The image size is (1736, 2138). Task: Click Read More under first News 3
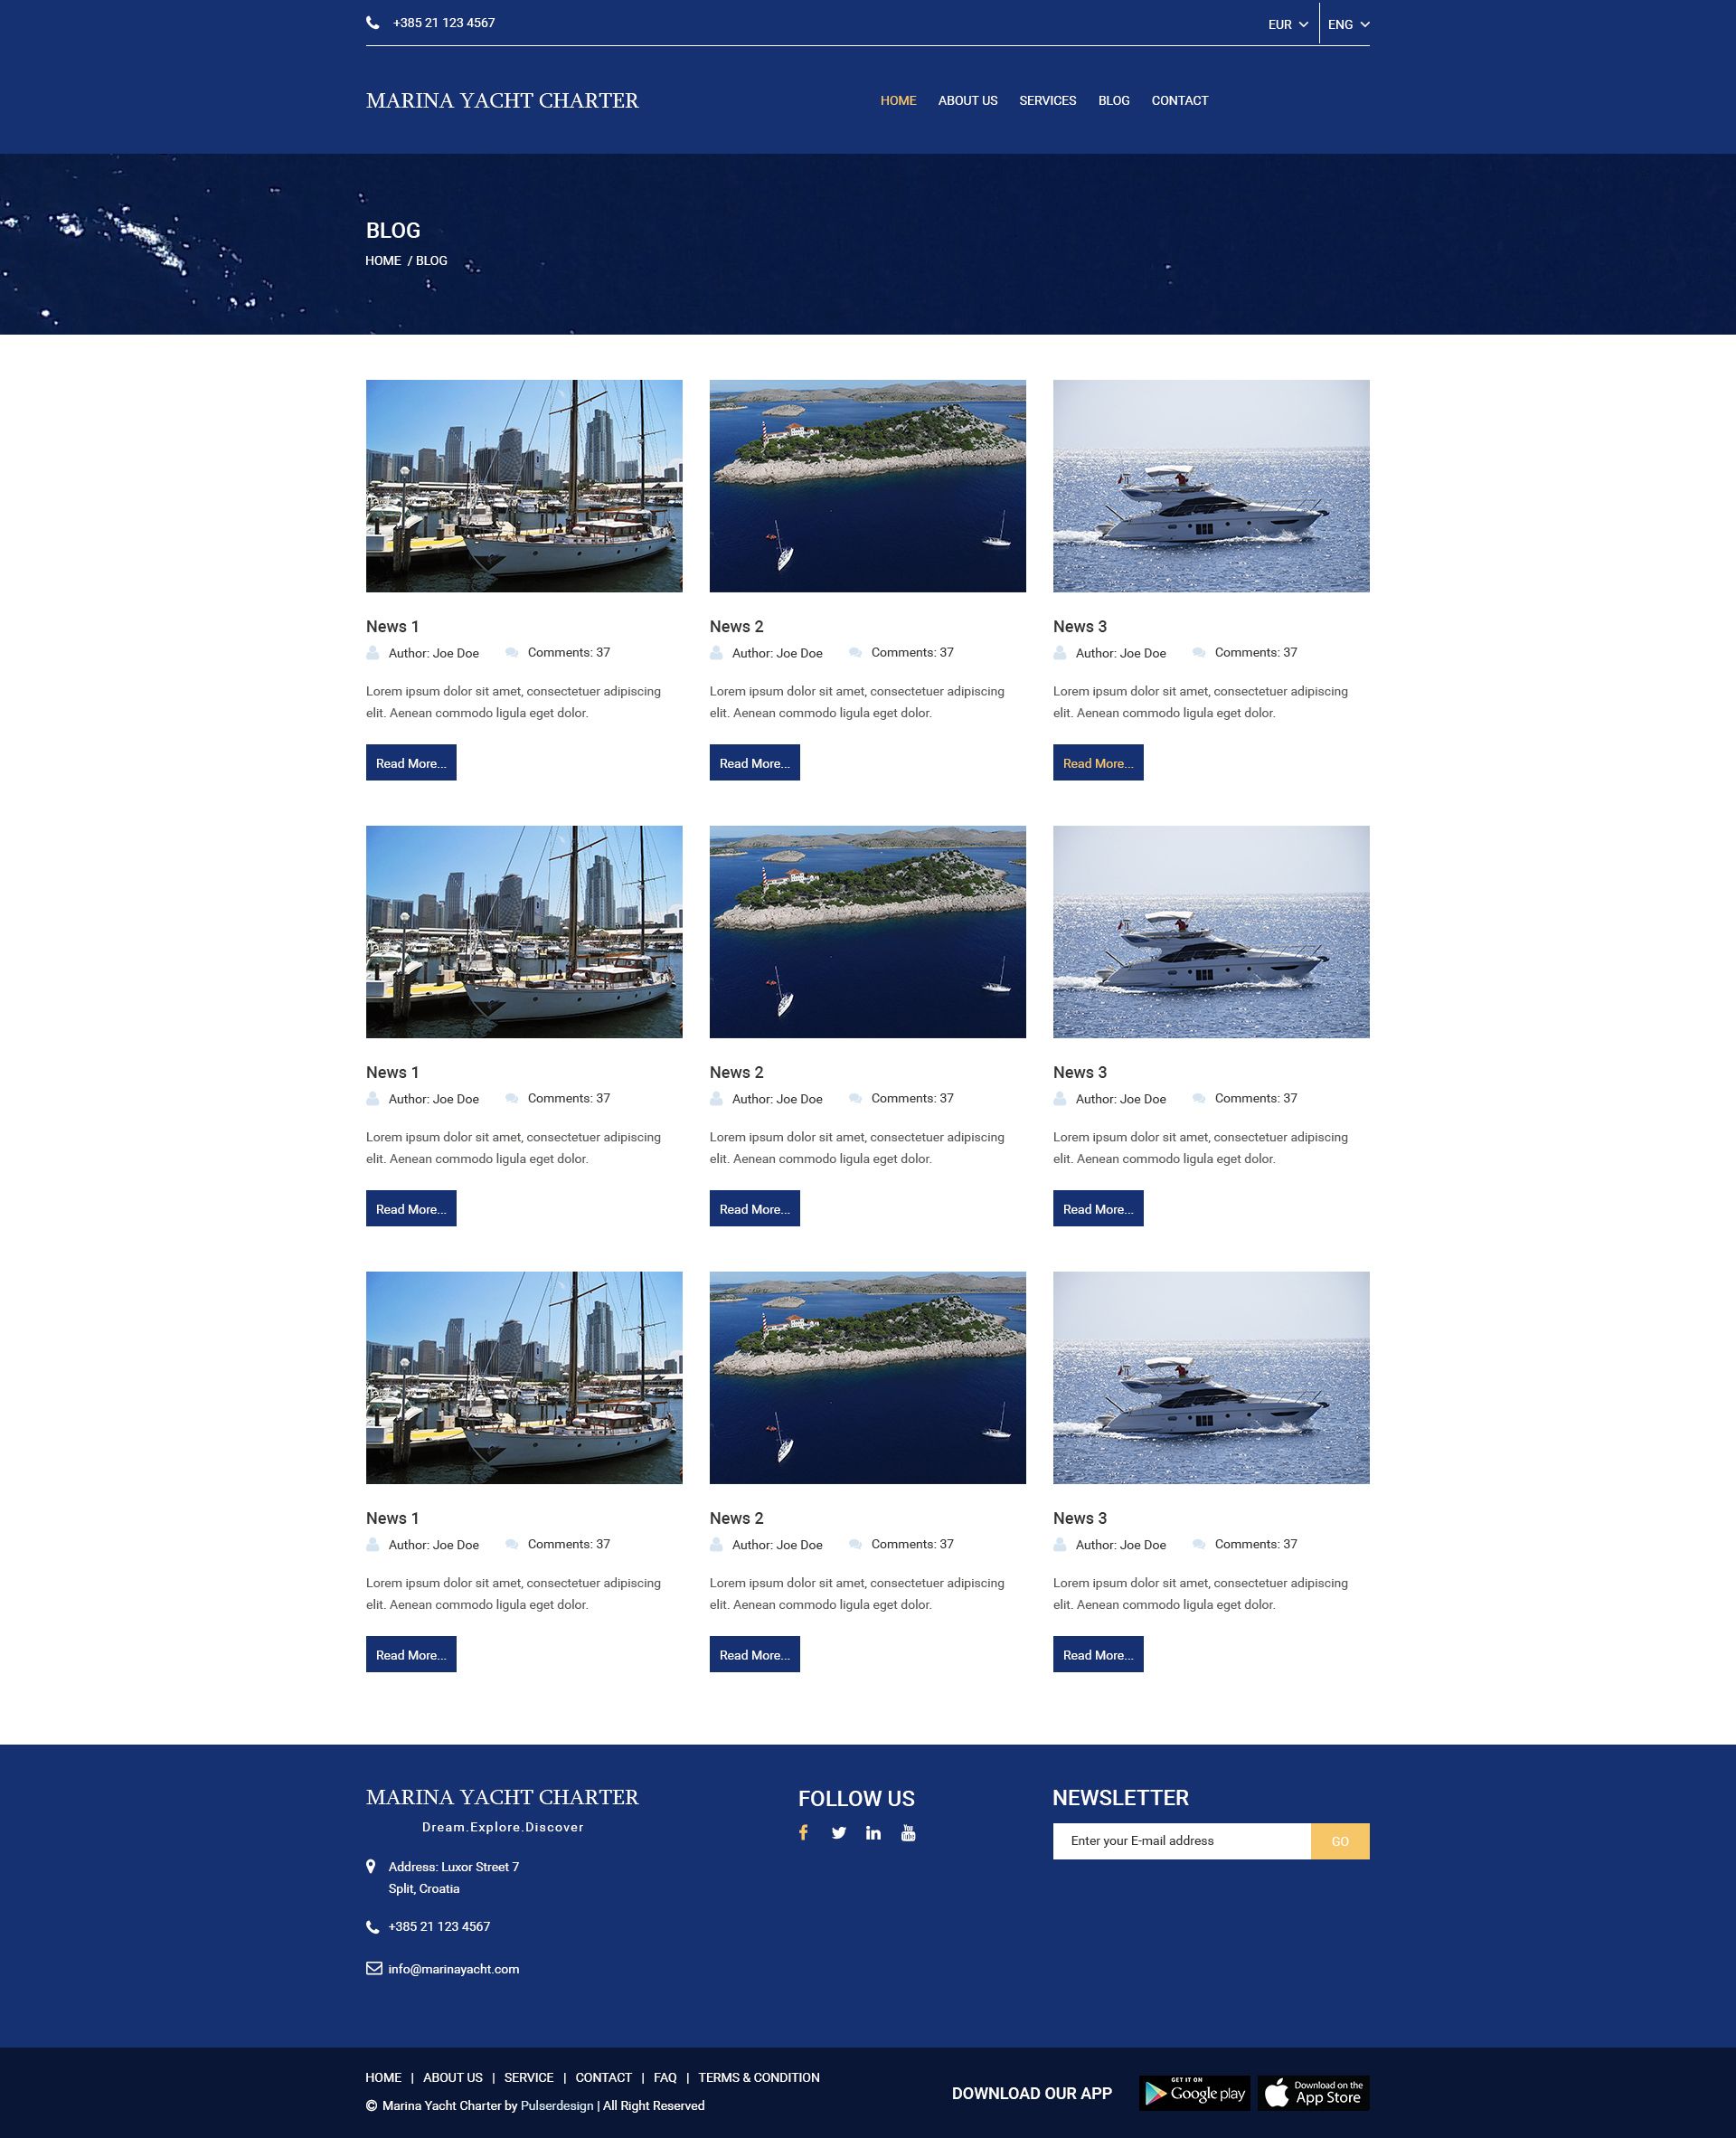pos(1097,762)
